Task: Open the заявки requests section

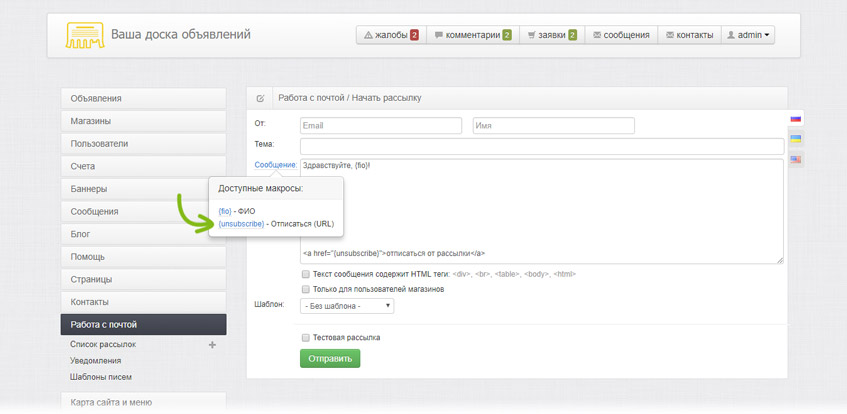Action: pos(552,35)
